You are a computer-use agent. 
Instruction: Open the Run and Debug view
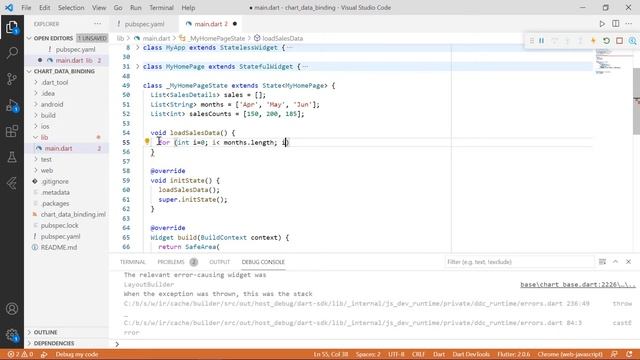coord(12,105)
